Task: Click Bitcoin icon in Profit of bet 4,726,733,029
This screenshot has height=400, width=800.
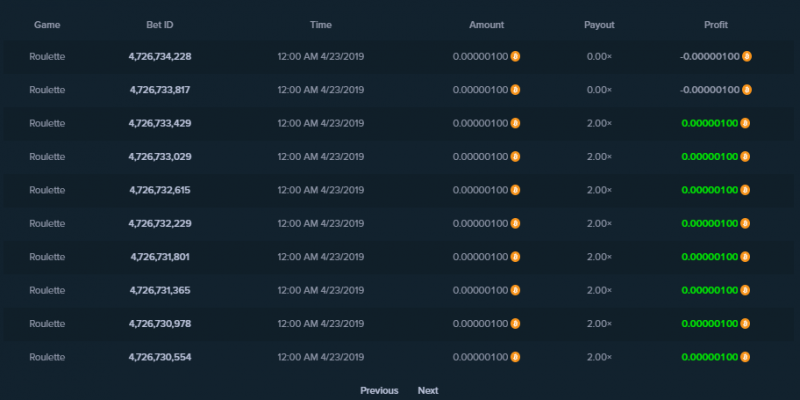Action: 745,157
